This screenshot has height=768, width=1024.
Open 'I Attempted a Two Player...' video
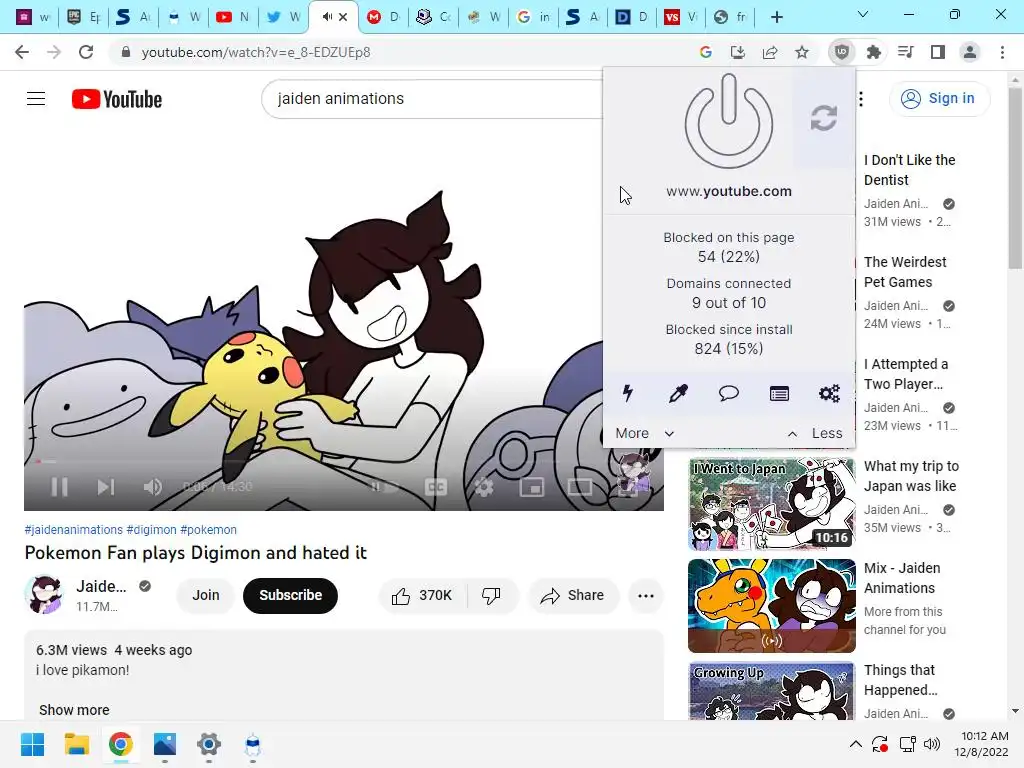click(x=906, y=374)
